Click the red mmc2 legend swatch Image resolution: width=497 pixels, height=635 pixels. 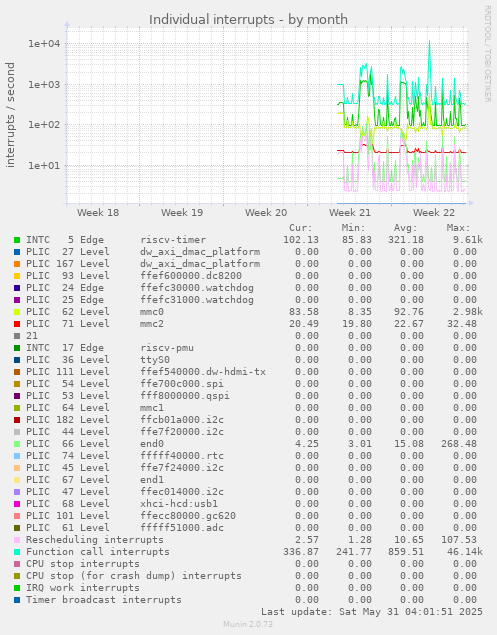[17, 324]
